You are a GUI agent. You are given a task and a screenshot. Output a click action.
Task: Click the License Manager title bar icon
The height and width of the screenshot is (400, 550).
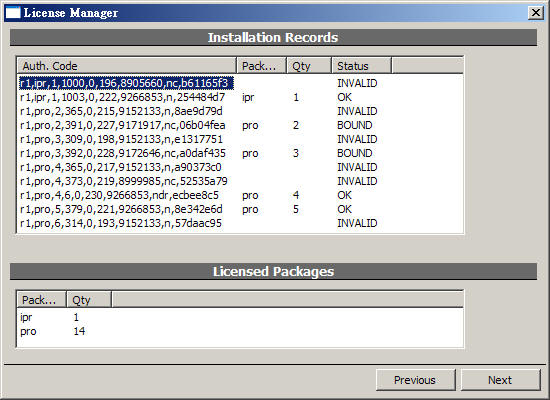(x=13, y=13)
